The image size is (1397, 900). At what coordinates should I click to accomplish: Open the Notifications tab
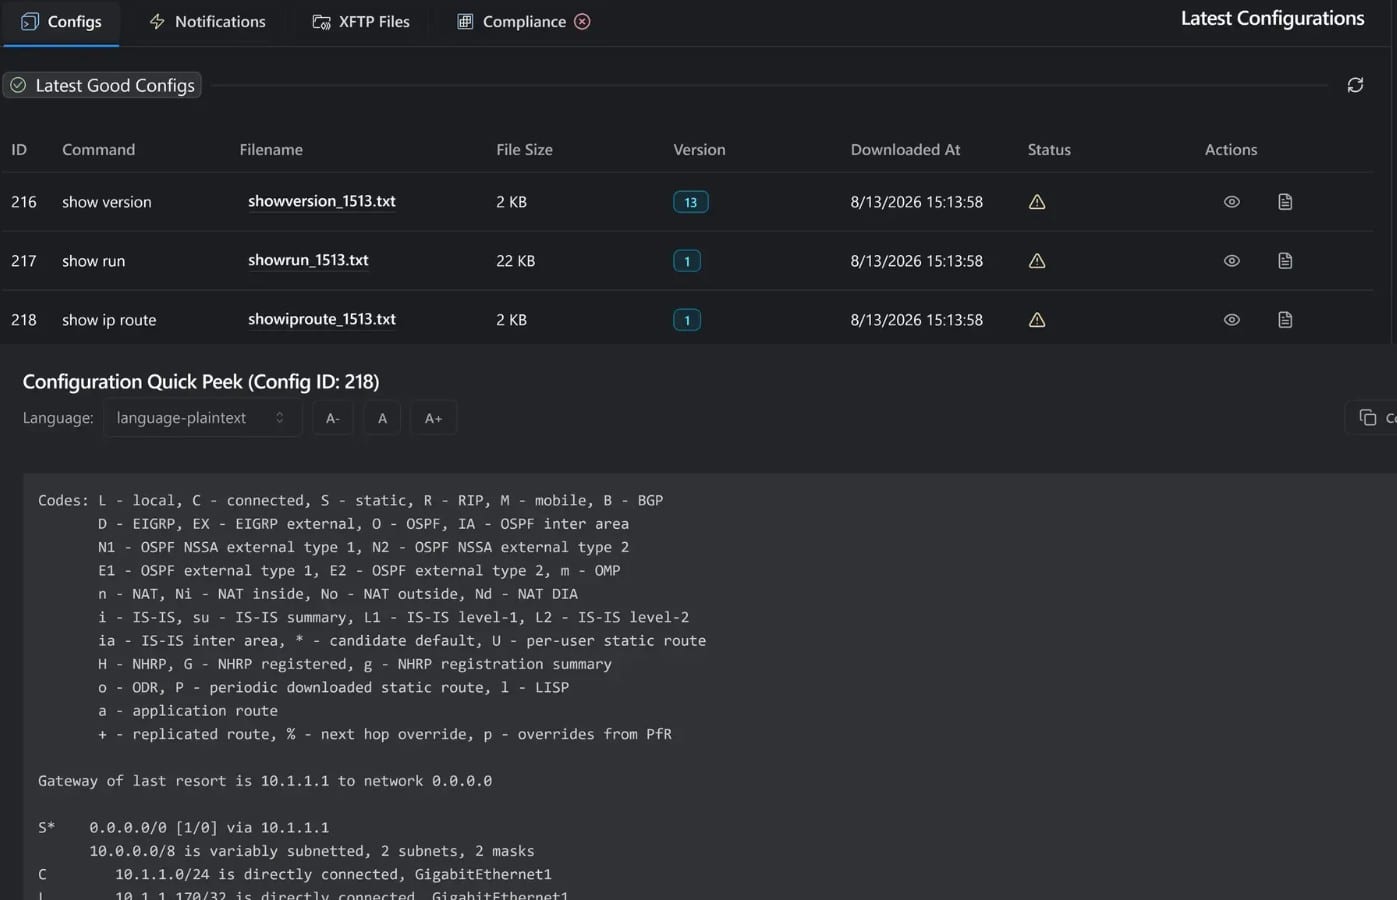click(207, 22)
